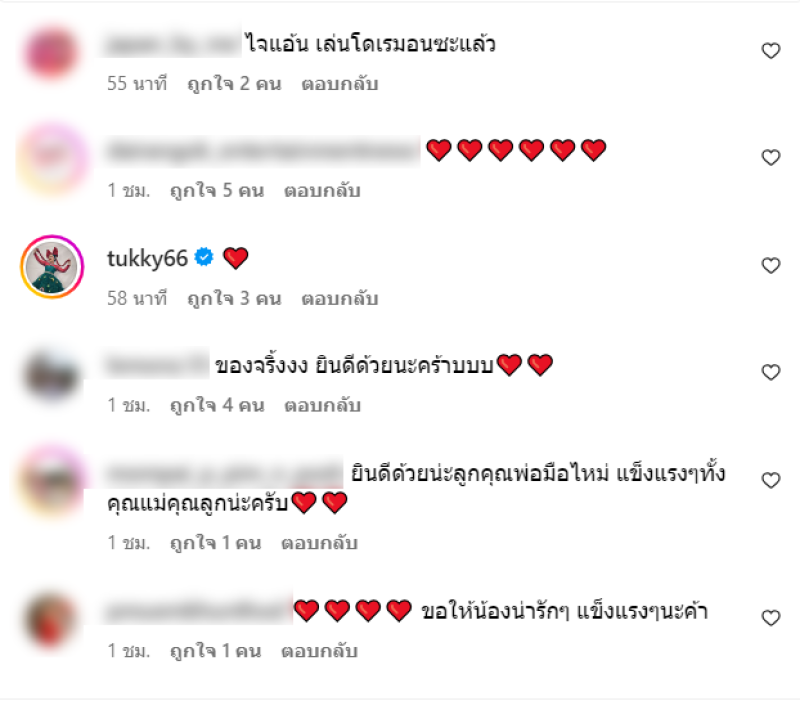The height and width of the screenshot is (701, 800).
Task: Reply to the ของจริ้งงง comment via ตอบกลับ
Action: click(322, 406)
